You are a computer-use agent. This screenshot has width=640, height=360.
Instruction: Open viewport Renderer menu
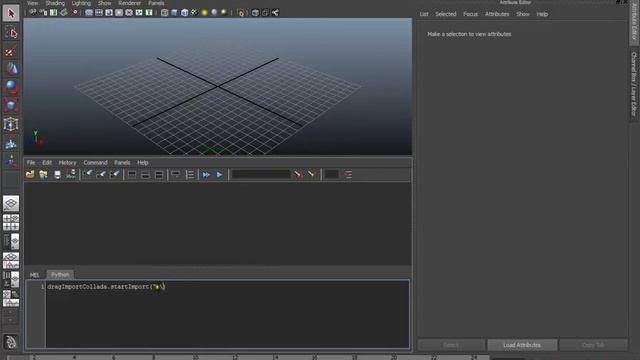(129, 3)
